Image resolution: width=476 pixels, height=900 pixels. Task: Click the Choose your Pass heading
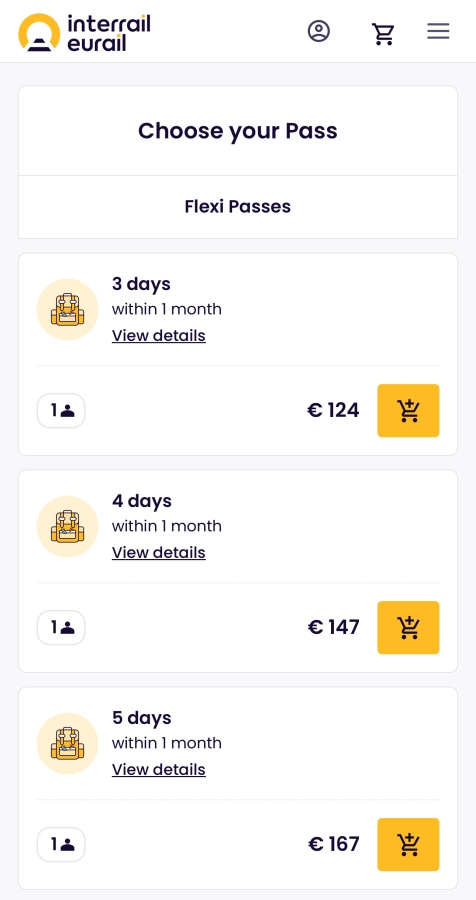click(238, 131)
